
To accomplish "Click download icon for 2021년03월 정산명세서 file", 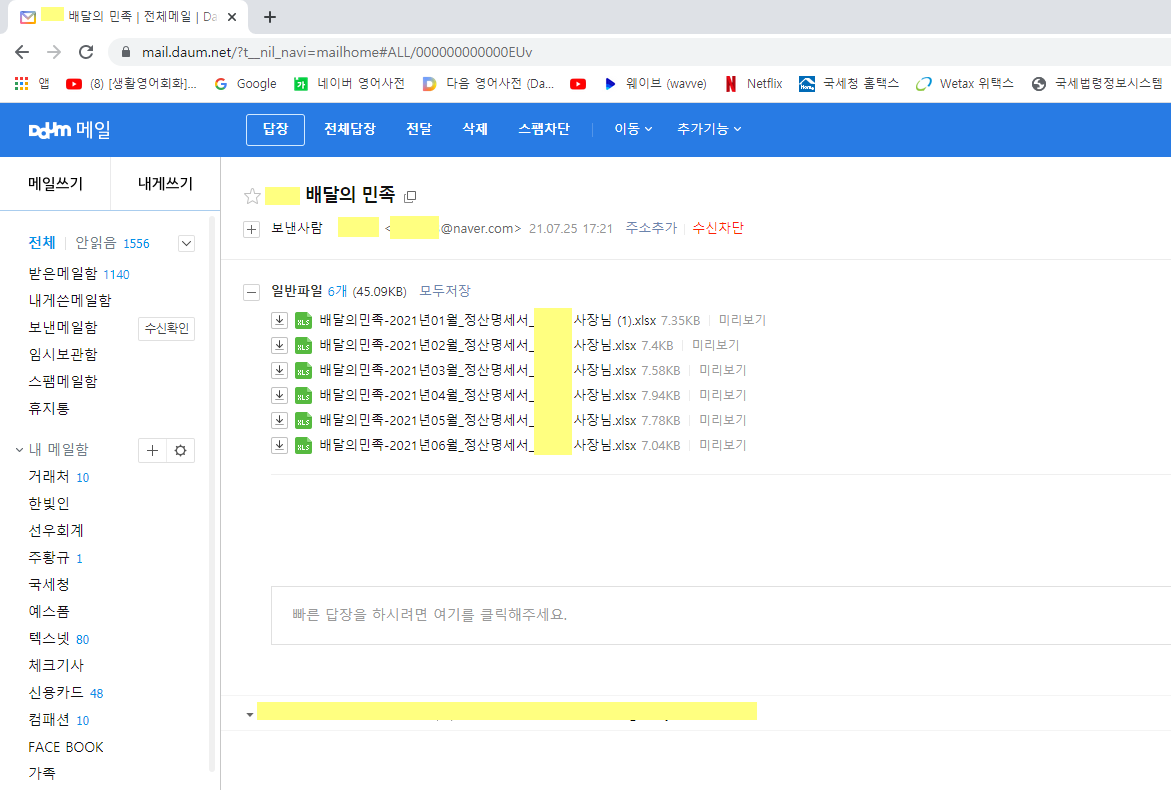I will coord(280,370).
